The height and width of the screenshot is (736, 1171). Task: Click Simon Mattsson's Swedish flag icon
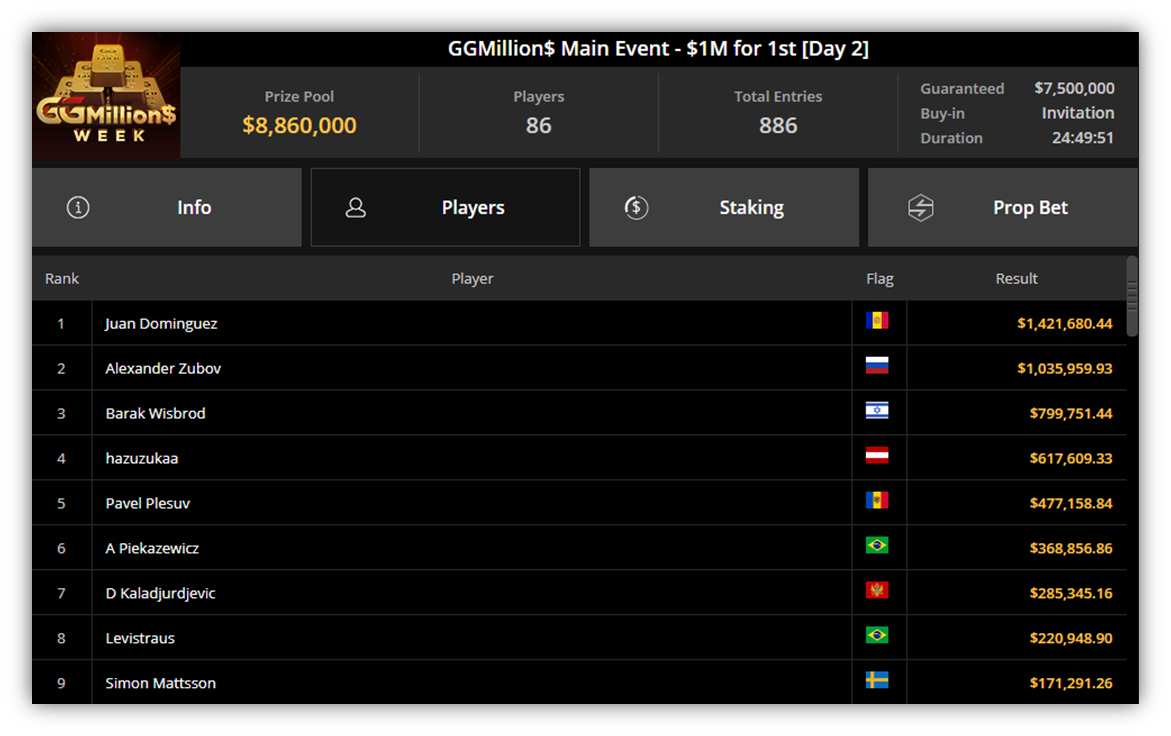(877, 680)
